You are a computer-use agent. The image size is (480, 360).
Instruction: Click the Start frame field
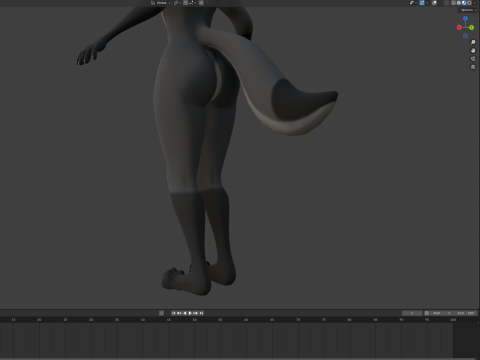[442, 313]
